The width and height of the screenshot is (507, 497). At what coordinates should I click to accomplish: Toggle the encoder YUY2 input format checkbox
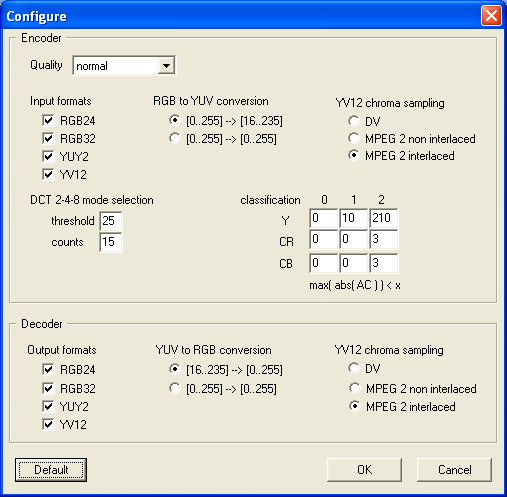tap(48, 156)
